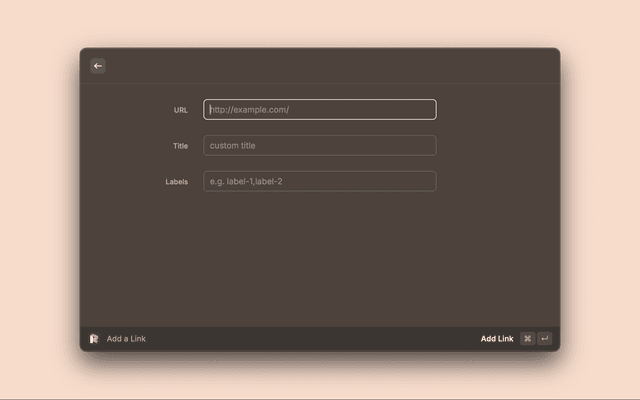640x400 pixels.
Task: Click the Labels field label
Action: (176, 182)
